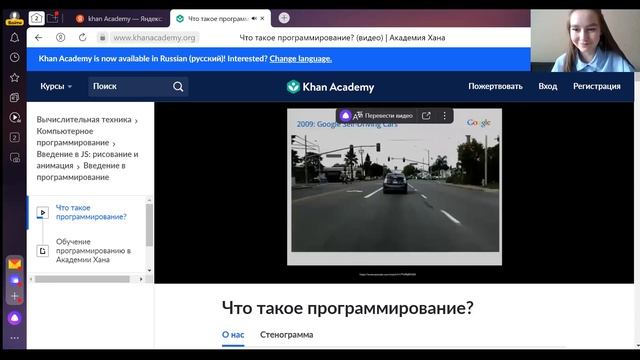Viewport: 640px width, 360px height.
Task: Open 'Вычислительная техника' breadcrumb
Action: [x=84, y=120]
